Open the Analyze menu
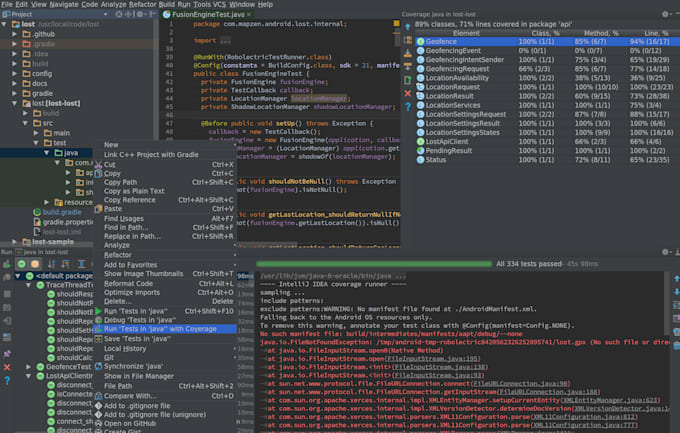Image resolution: width=680 pixels, height=433 pixels. tap(113, 4)
